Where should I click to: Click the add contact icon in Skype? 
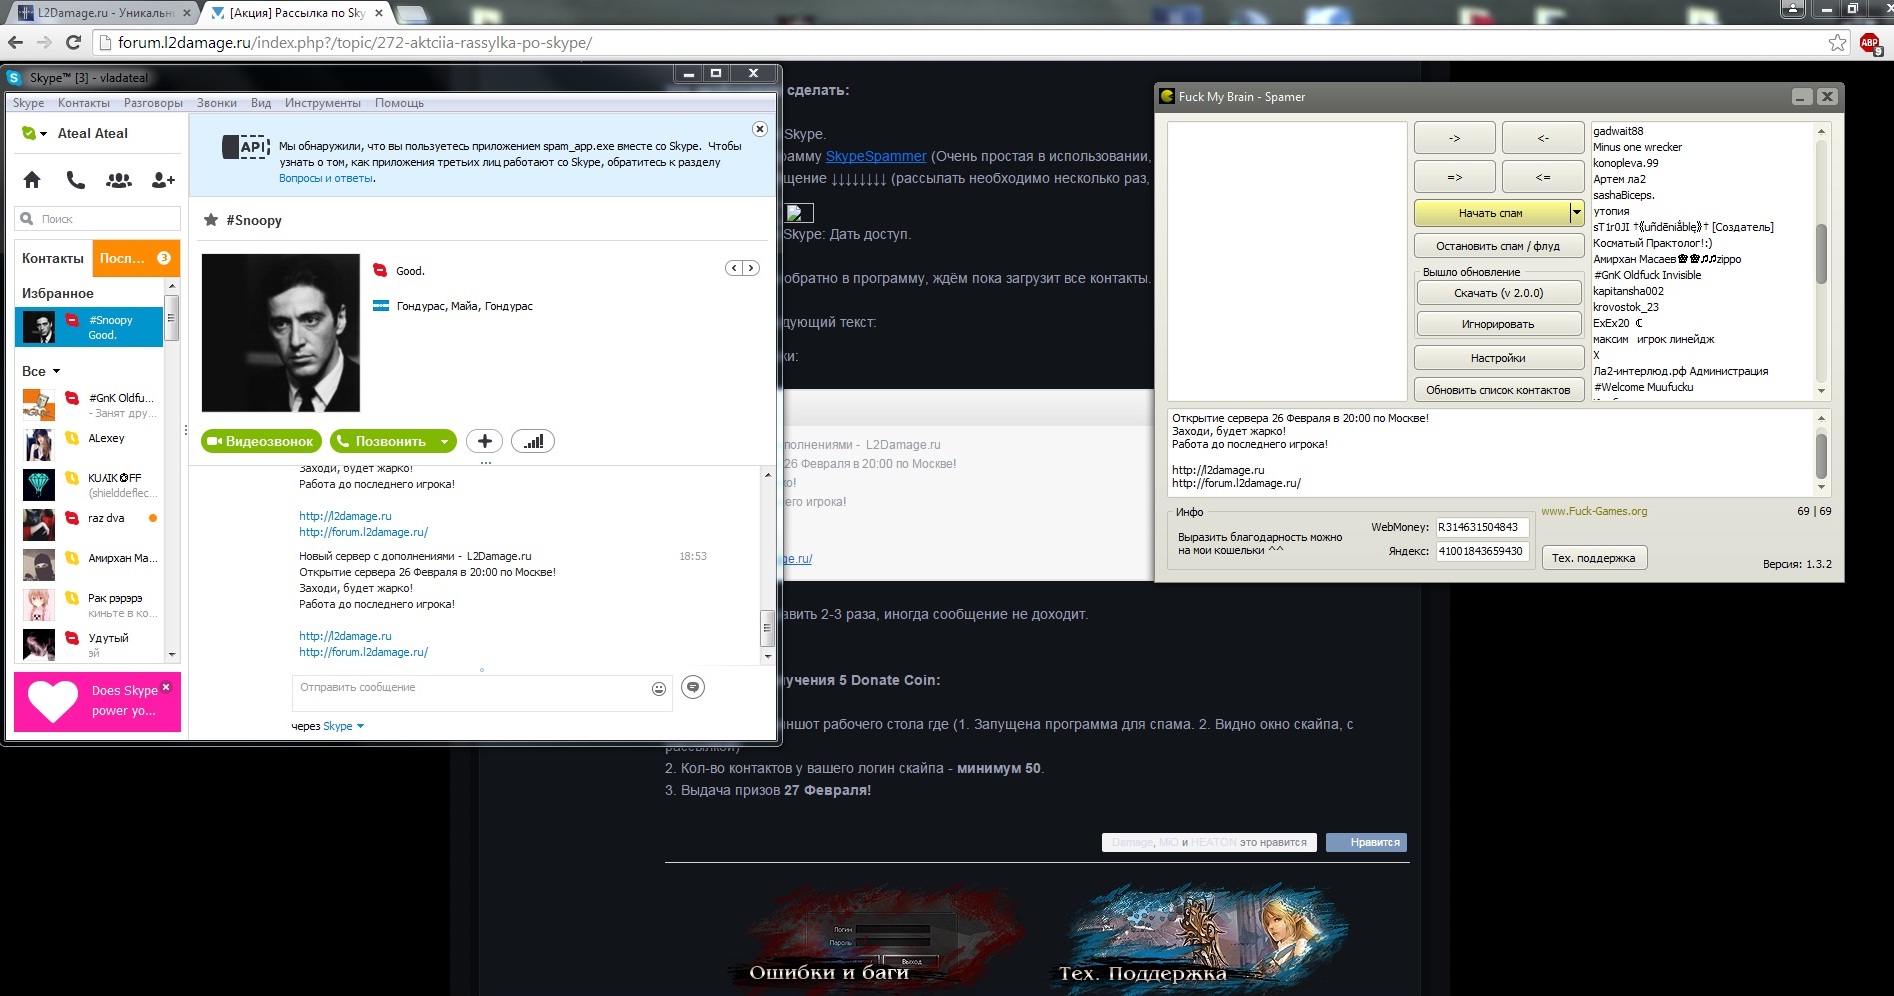(x=163, y=180)
